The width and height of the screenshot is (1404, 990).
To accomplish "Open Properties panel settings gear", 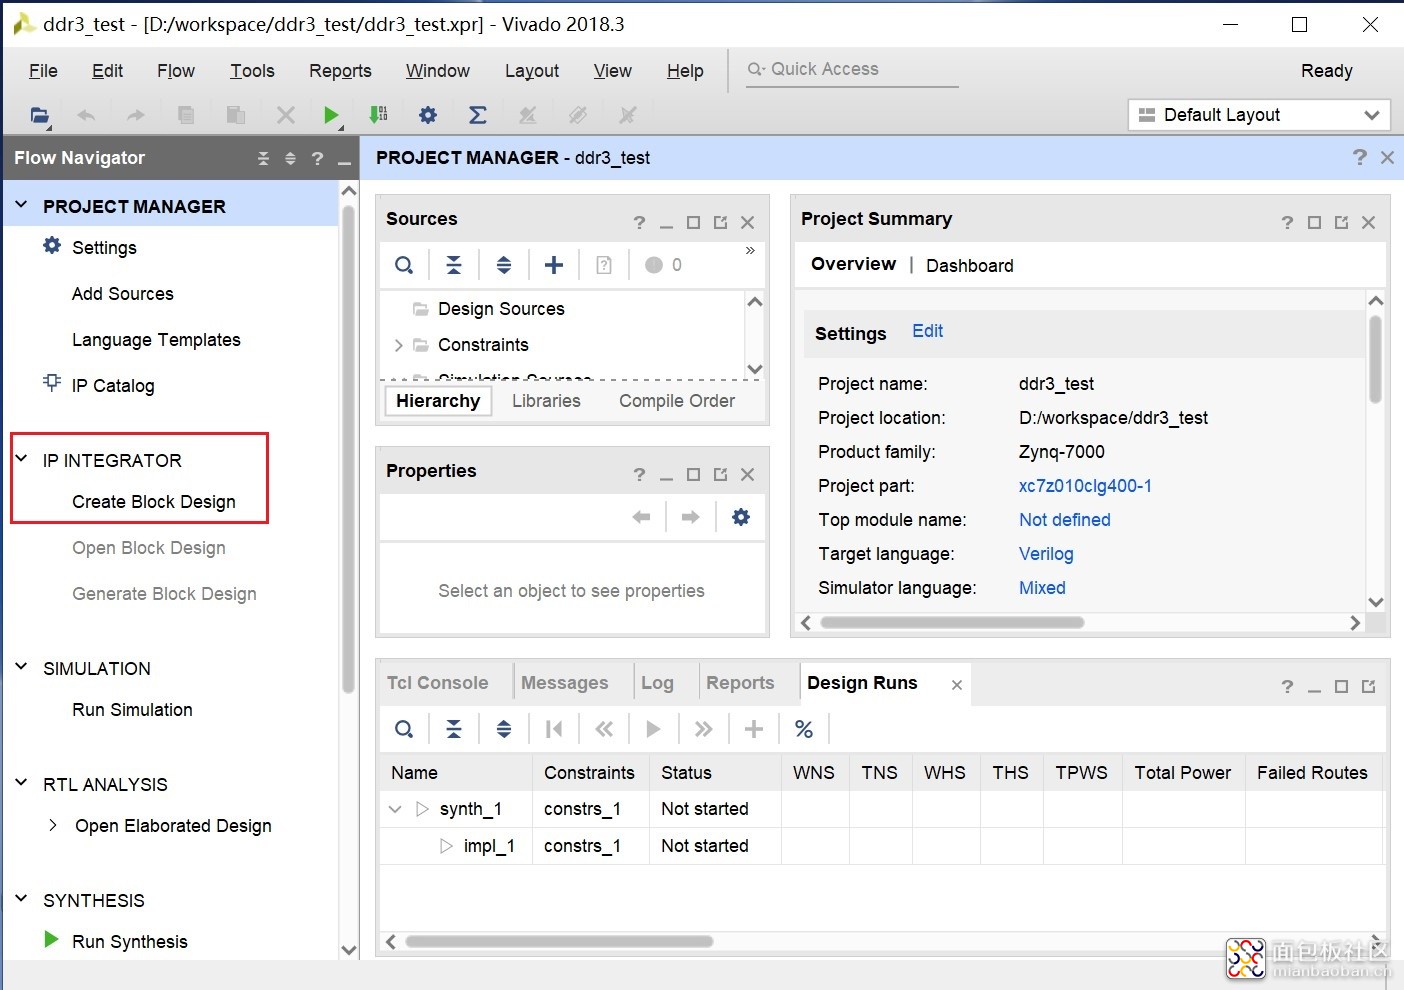I will [741, 517].
